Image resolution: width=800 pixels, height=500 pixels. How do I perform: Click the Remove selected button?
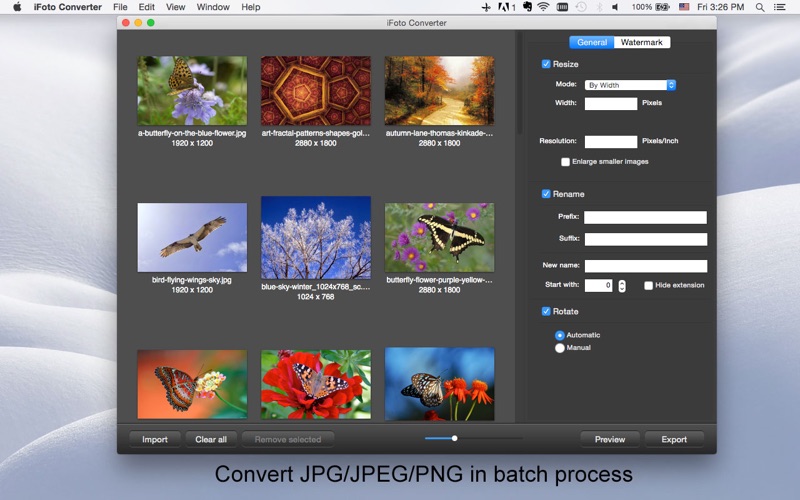pyautogui.click(x=288, y=439)
